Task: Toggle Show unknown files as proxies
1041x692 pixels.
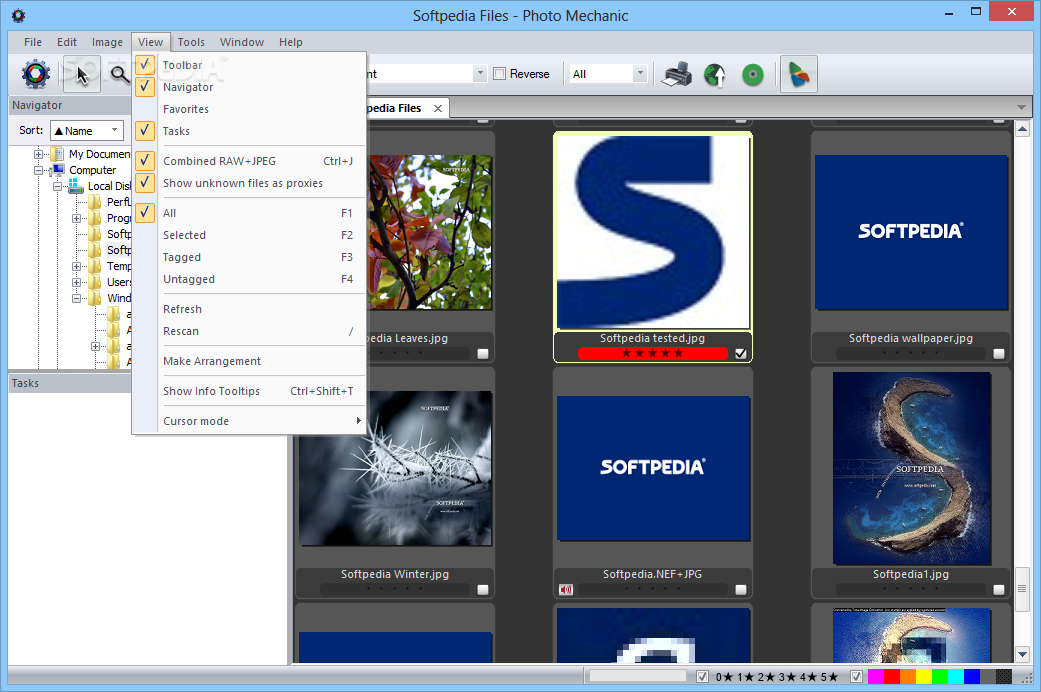Action: [250, 183]
